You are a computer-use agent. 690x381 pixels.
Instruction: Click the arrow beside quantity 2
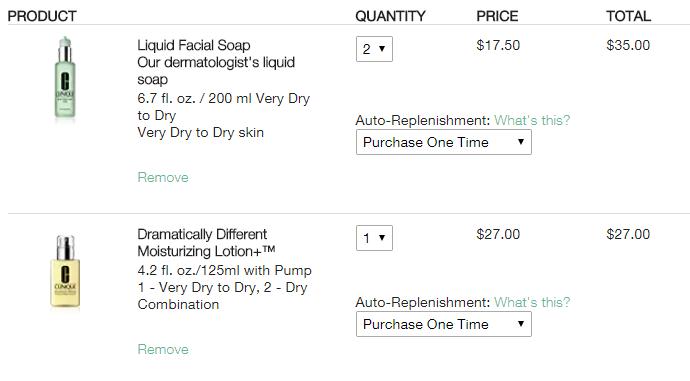pos(382,49)
